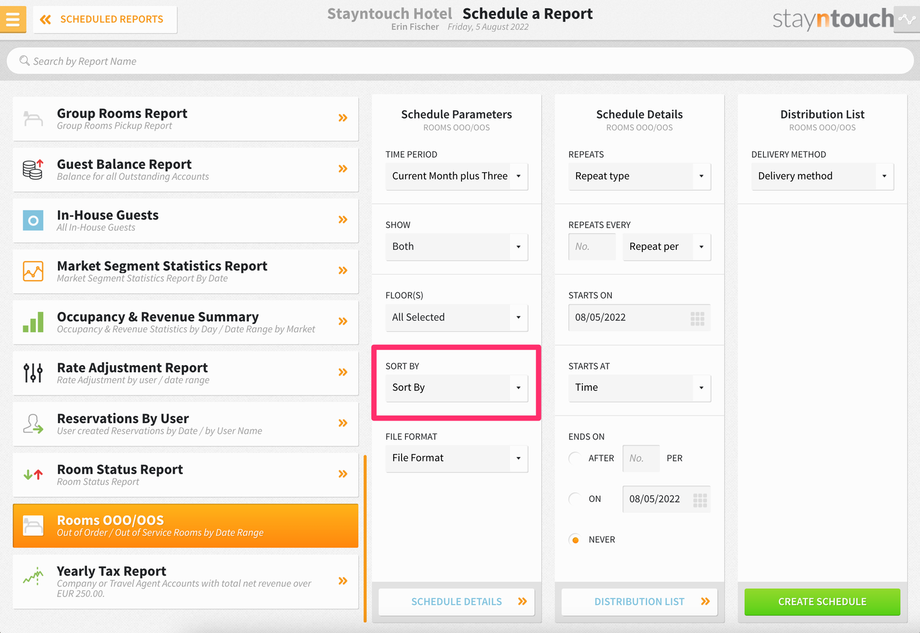The width and height of the screenshot is (920, 633).
Task: Select the AFTER ends-on radio button
Action: pyautogui.click(x=575, y=458)
